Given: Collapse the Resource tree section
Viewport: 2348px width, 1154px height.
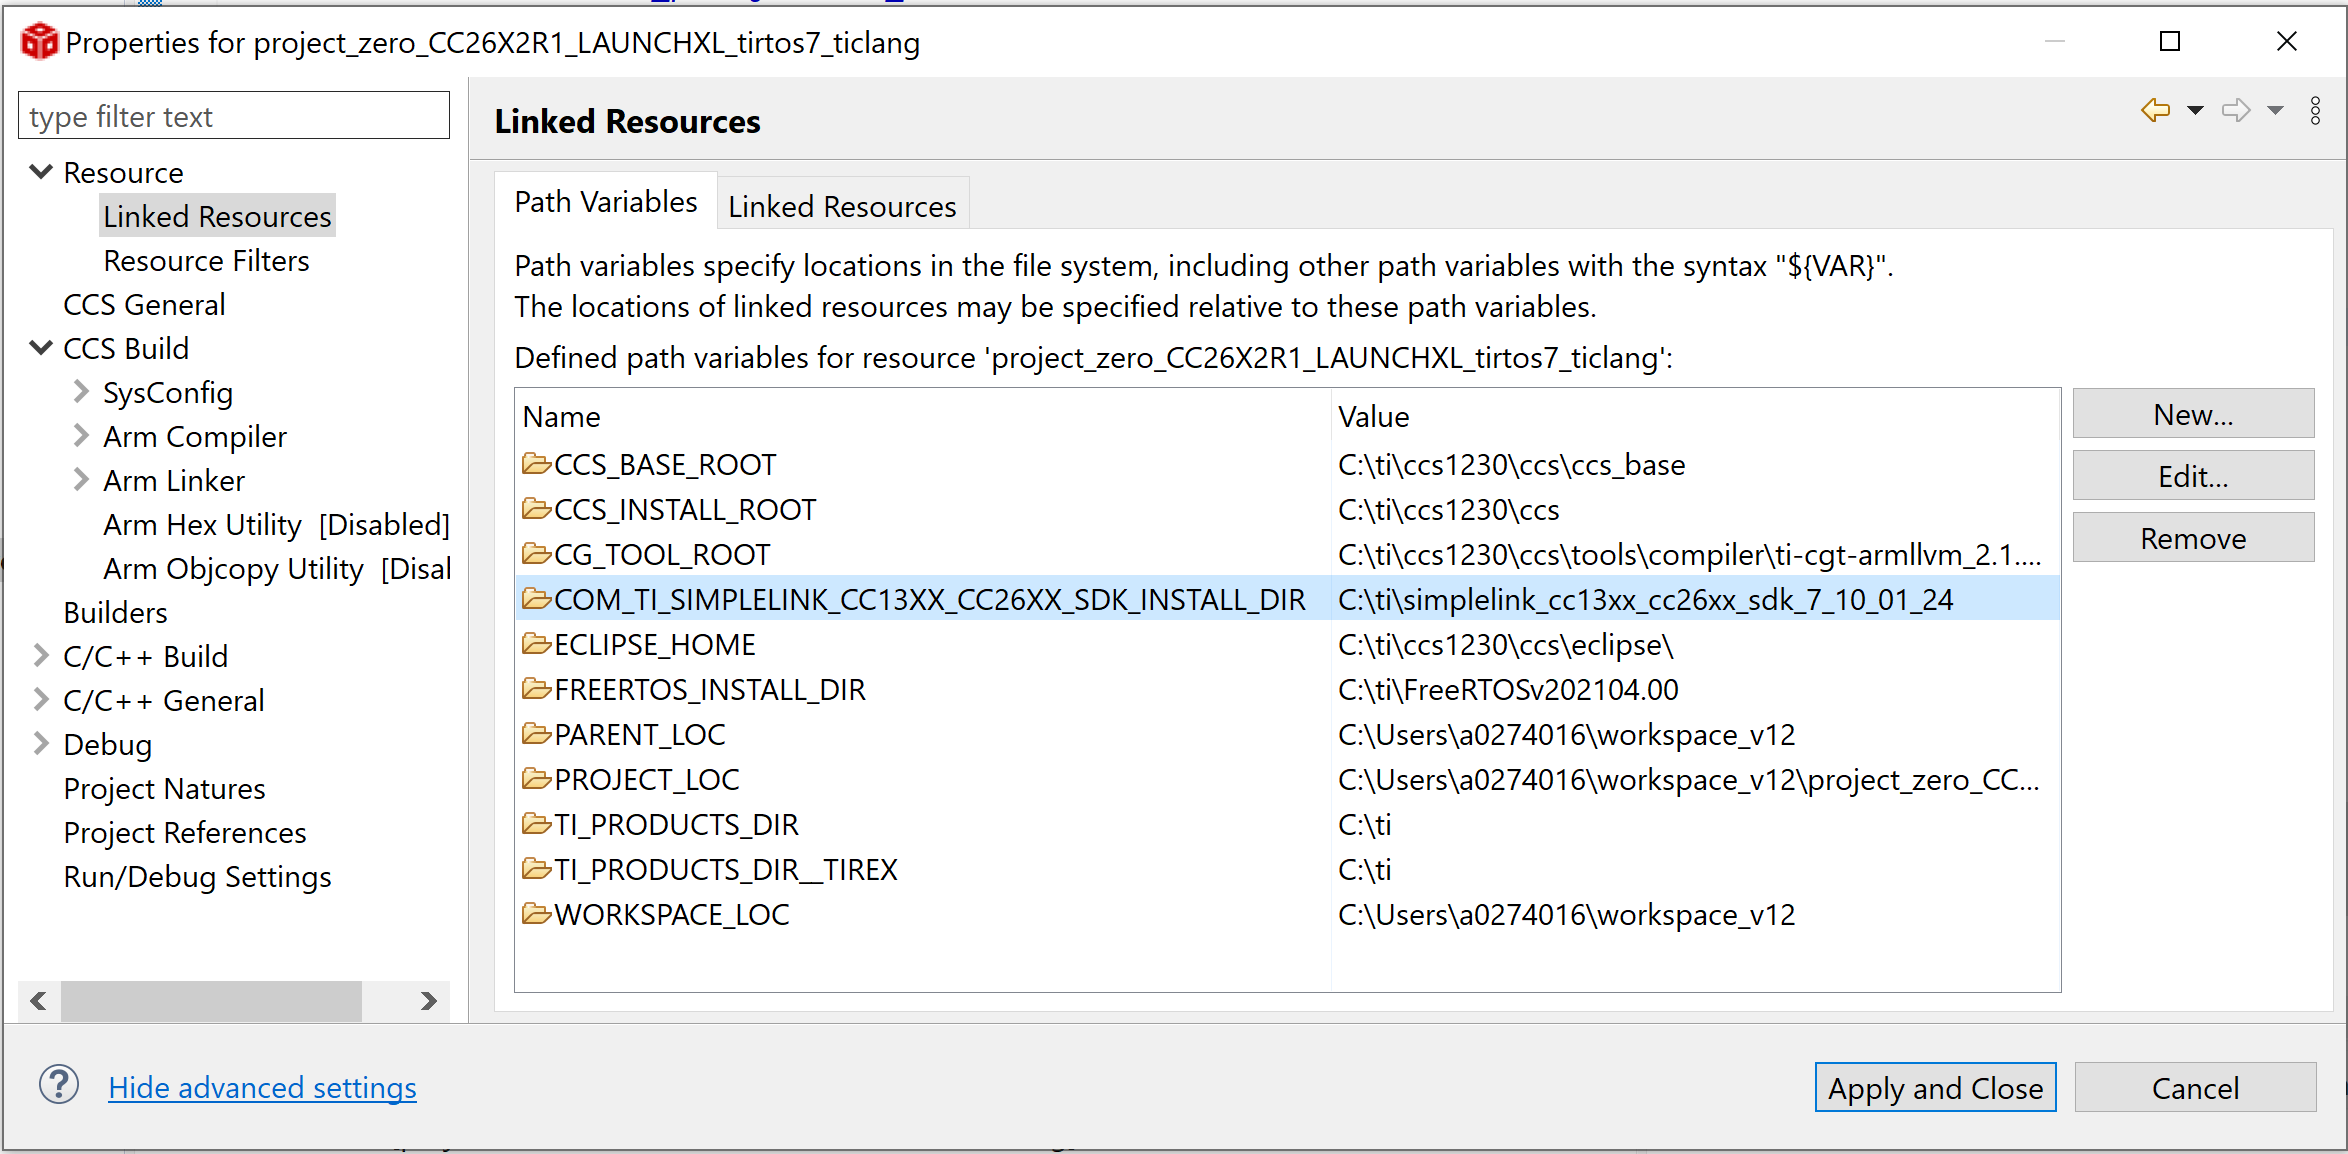Looking at the screenshot, I should (x=40, y=171).
